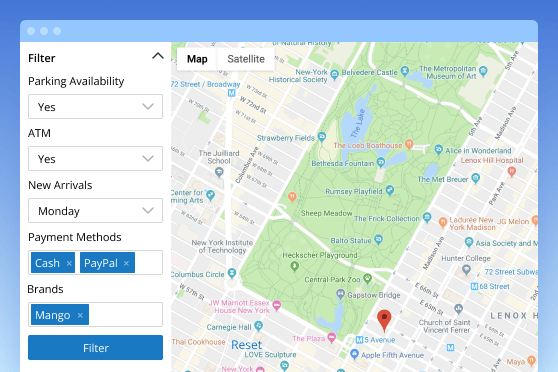Switch to Map view tab

pos(197,59)
